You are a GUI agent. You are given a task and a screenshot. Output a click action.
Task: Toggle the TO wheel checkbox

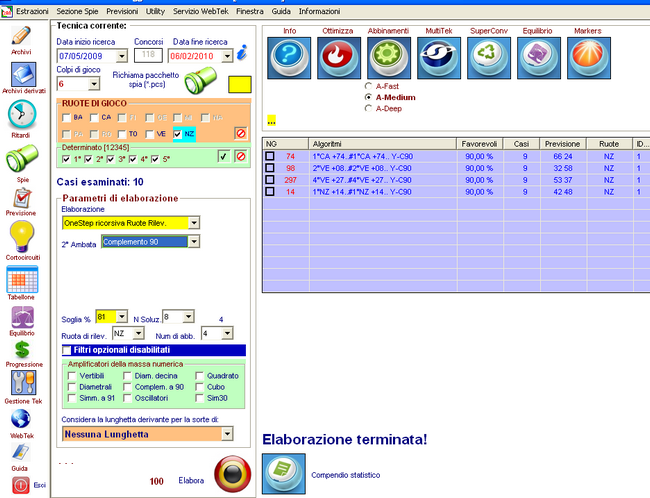point(122,134)
